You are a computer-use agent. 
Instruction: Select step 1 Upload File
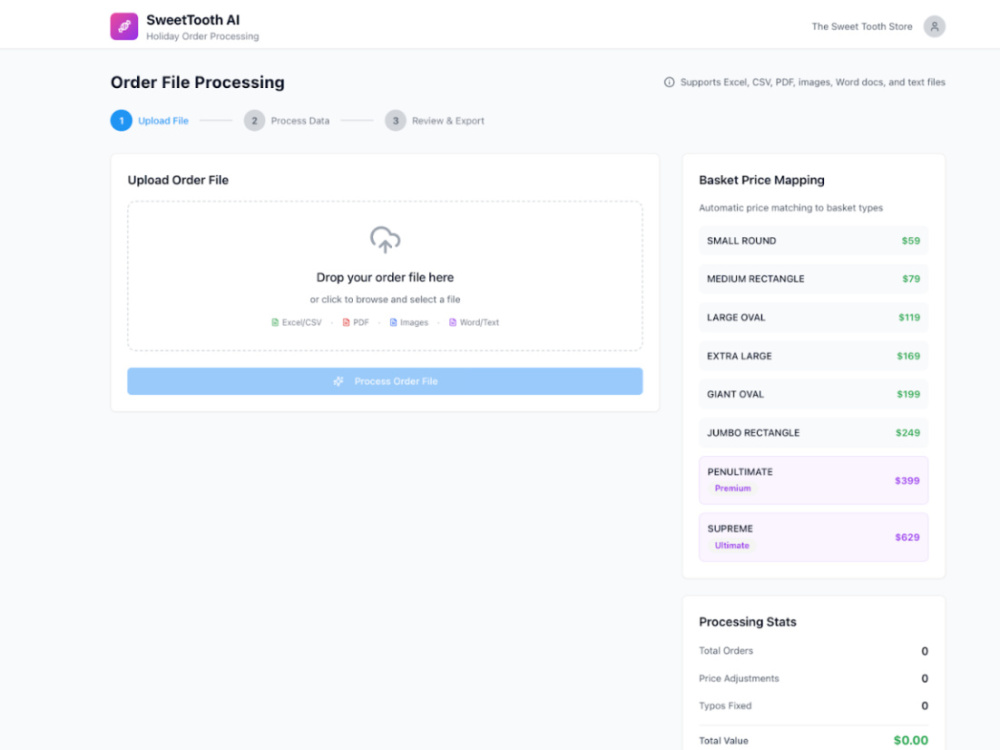click(150, 121)
